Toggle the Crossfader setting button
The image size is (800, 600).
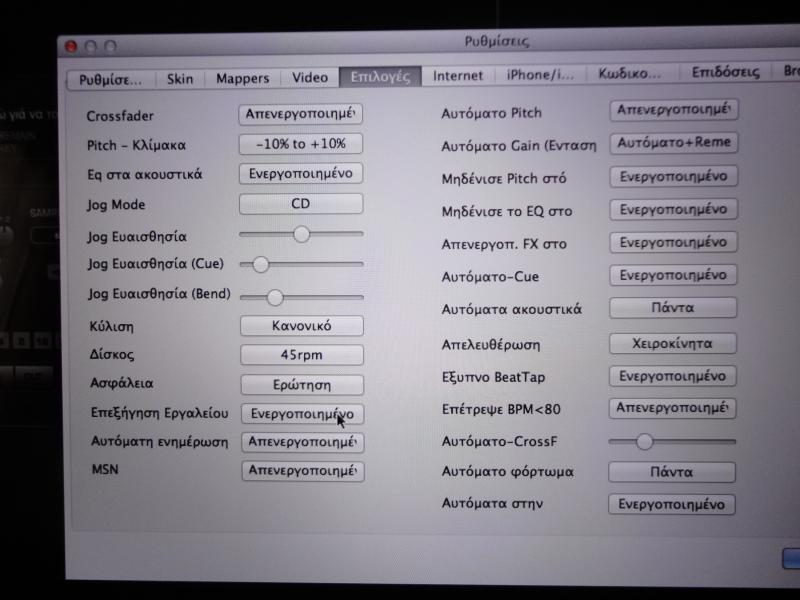click(300, 114)
